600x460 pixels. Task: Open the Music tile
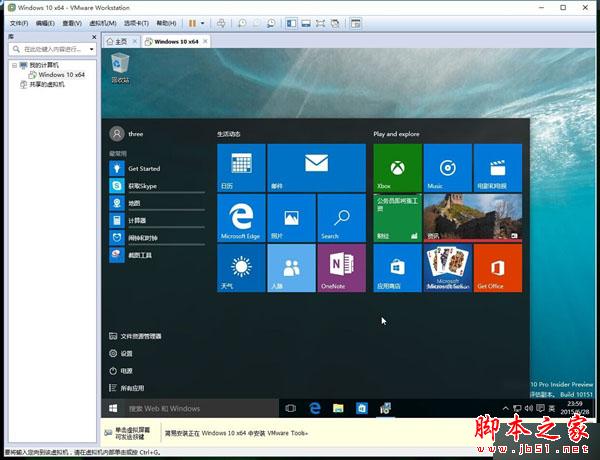tap(447, 167)
